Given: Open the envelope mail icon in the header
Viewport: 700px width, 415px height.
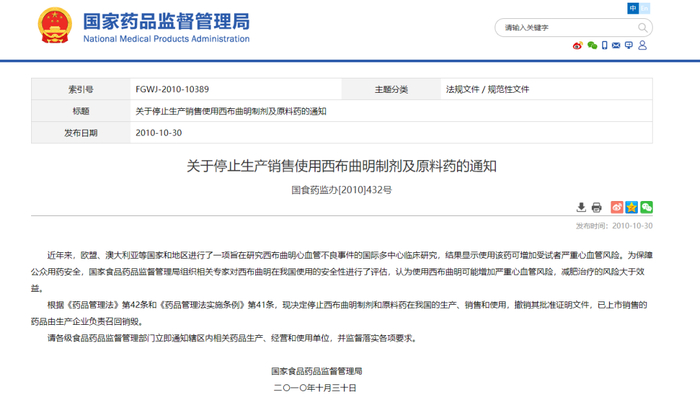Looking at the screenshot, I should (x=616, y=46).
